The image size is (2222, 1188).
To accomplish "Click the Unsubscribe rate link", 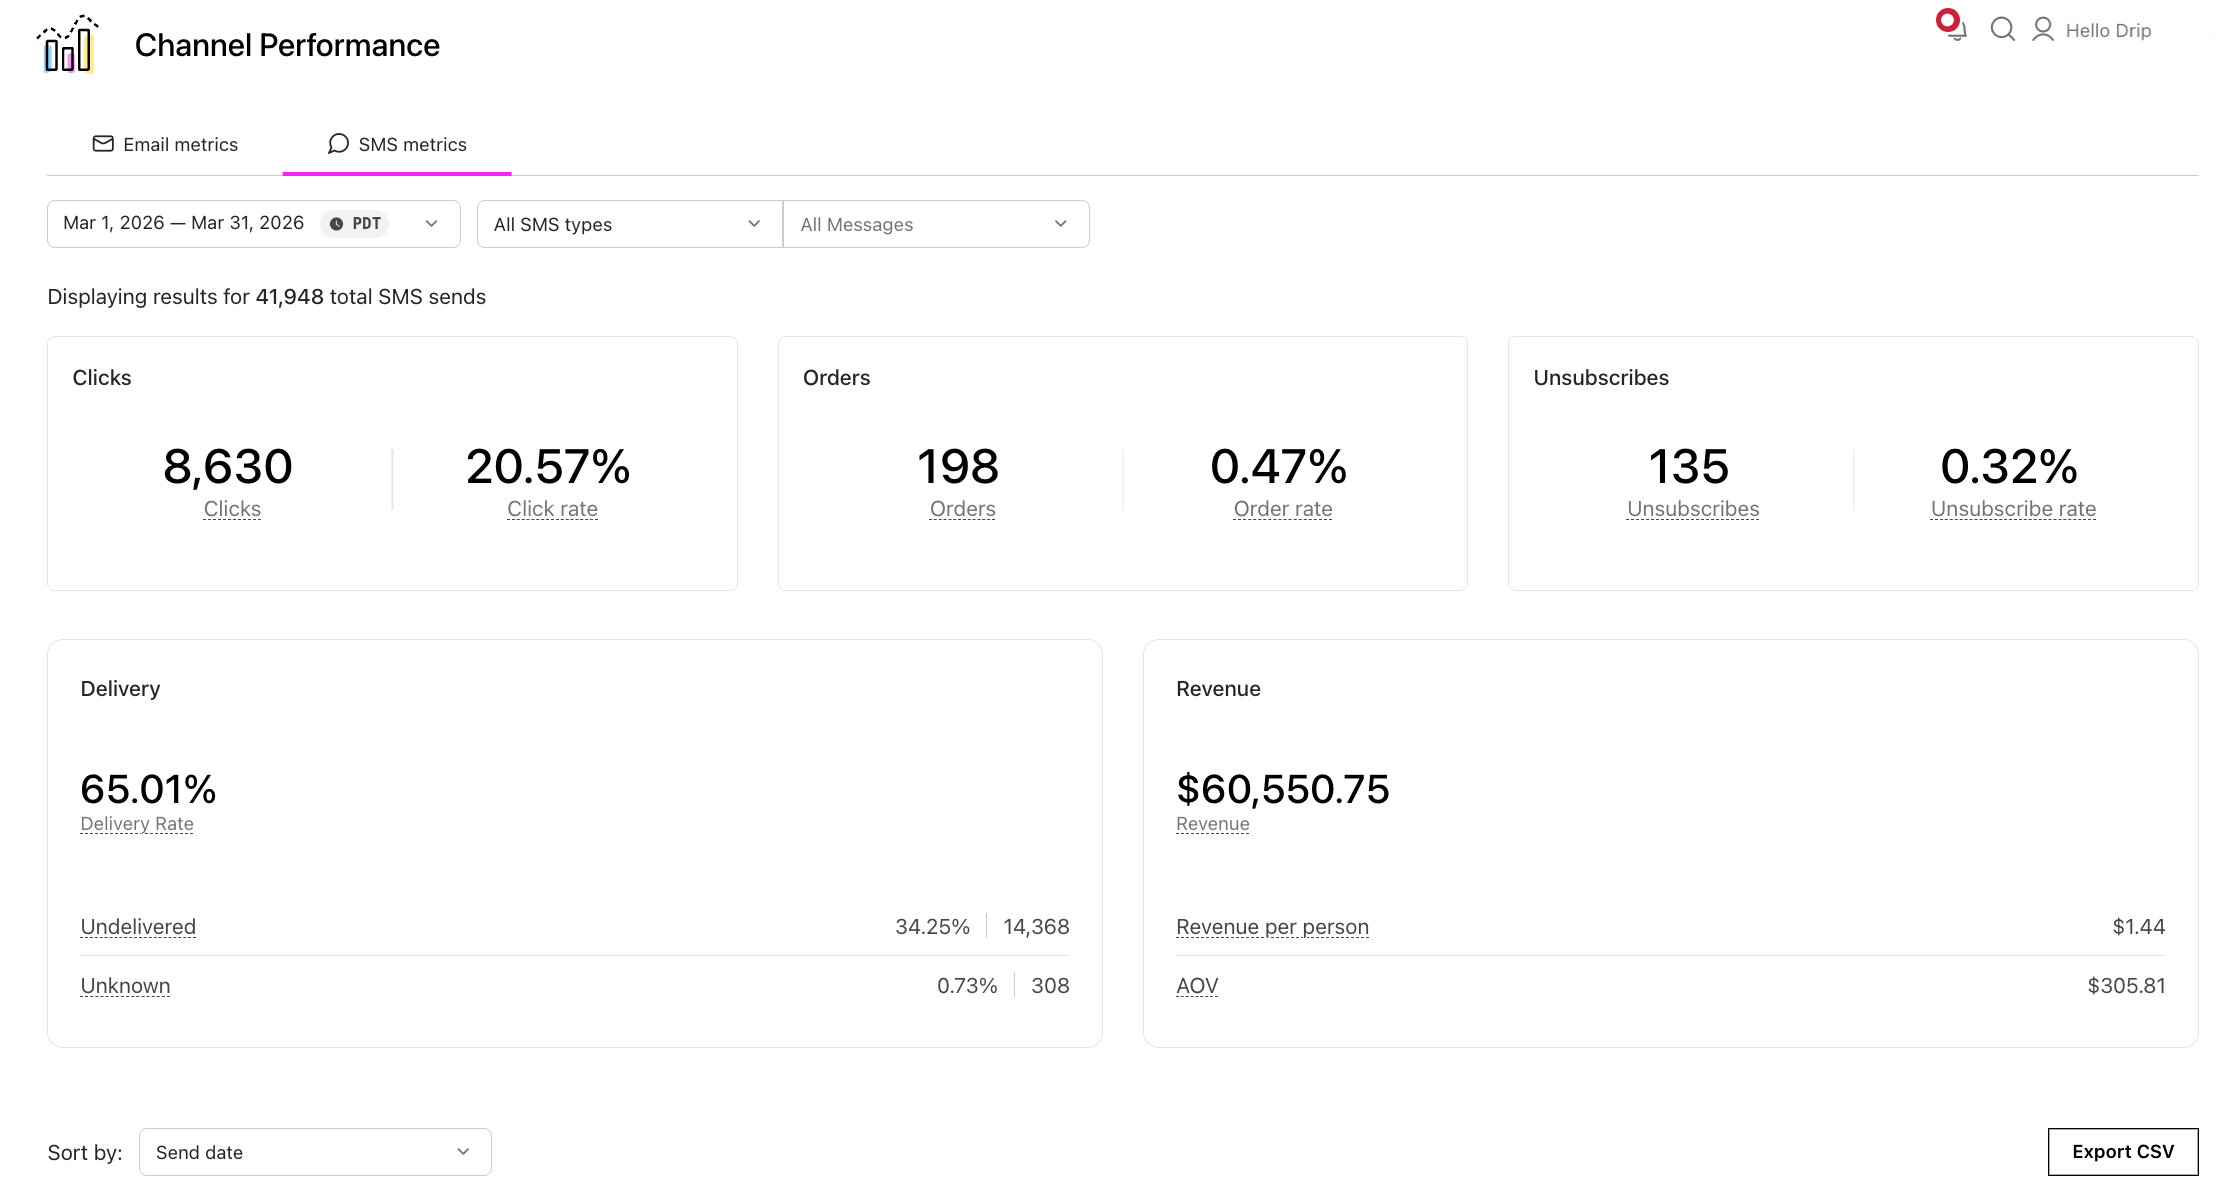I will point(2012,508).
